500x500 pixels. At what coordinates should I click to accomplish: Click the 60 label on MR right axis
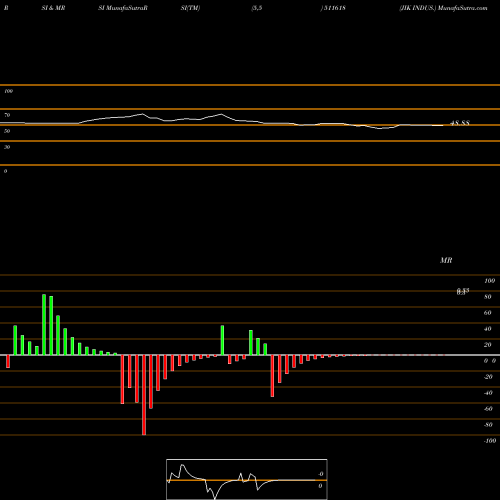click(x=488, y=313)
